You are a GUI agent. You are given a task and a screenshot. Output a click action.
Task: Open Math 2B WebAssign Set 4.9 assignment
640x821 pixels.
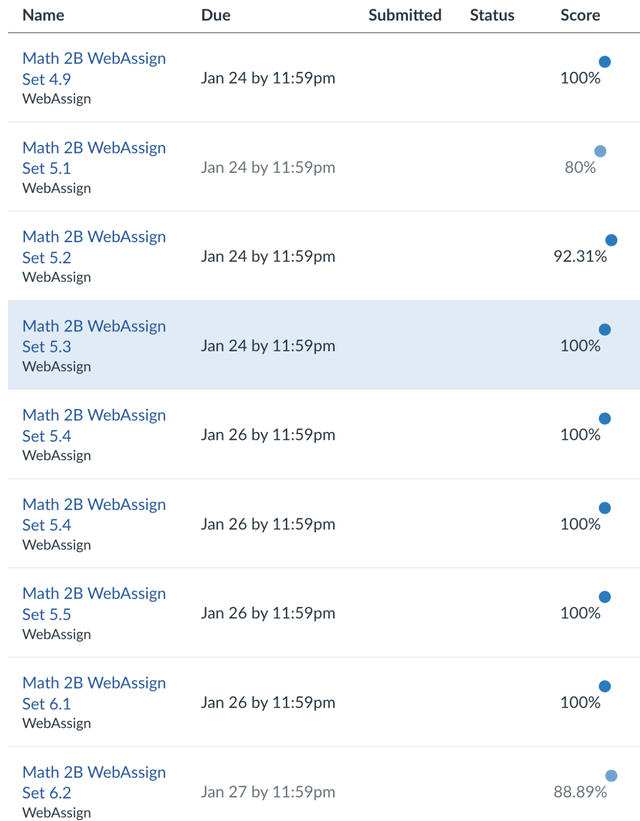93,68
